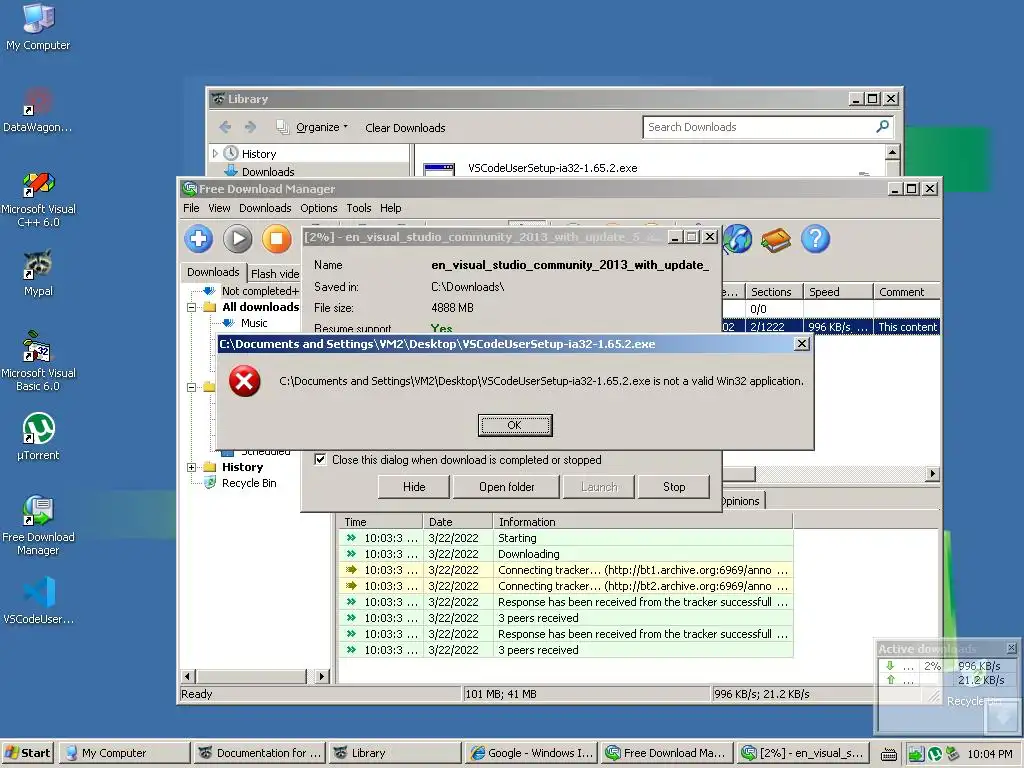Click Library list scroll up arrow
The image size is (1024, 768).
point(892,152)
